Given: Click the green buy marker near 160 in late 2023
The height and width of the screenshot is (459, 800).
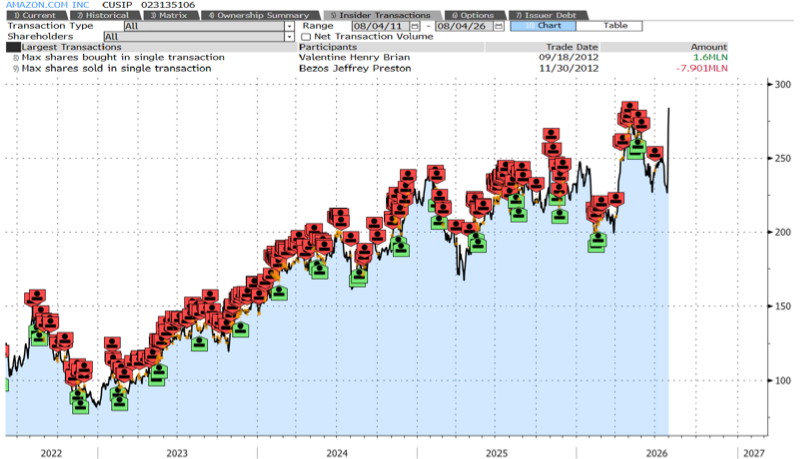Looking at the screenshot, I should (279, 292).
